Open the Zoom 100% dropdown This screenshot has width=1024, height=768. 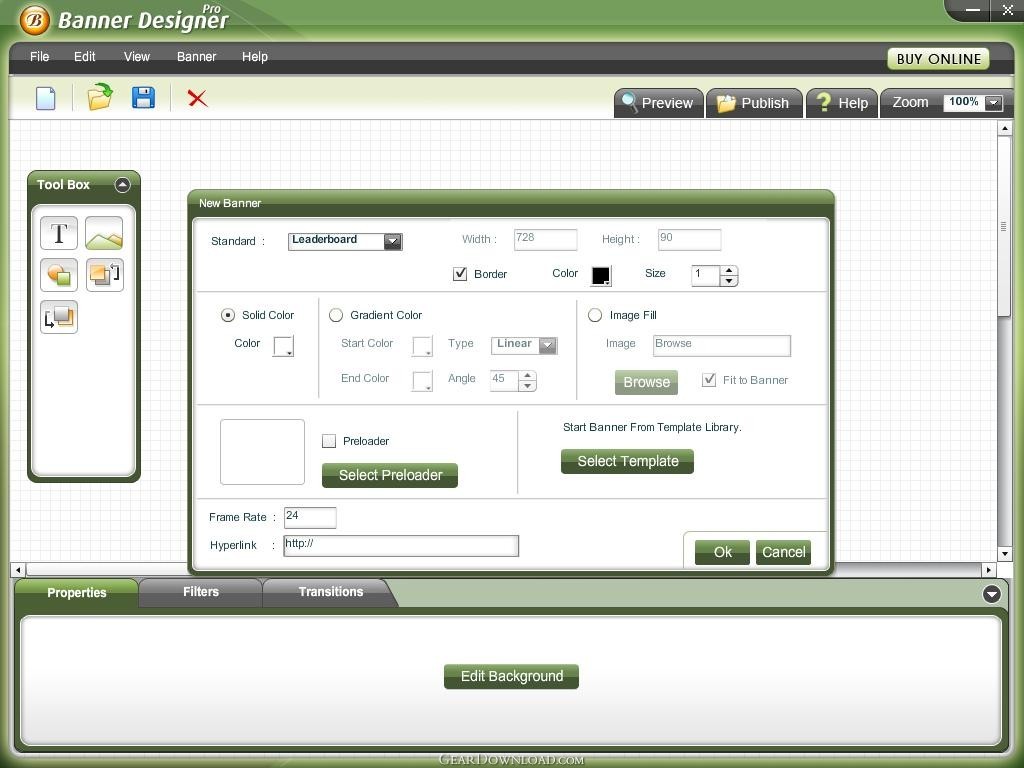(993, 103)
